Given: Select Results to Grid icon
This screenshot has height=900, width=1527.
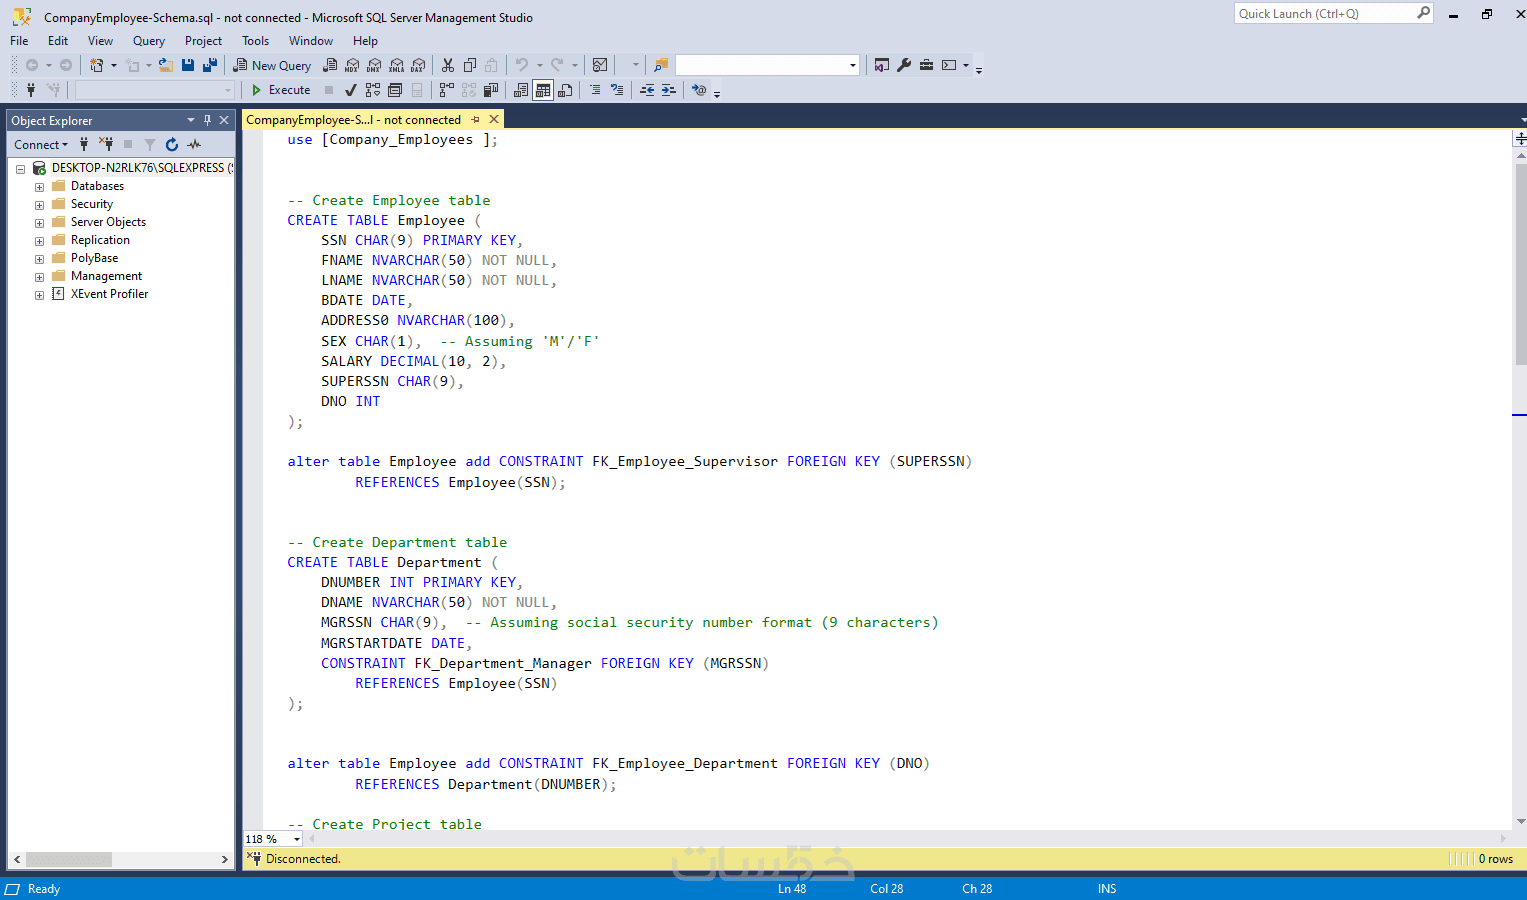Looking at the screenshot, I should click(x=543, y=90).
